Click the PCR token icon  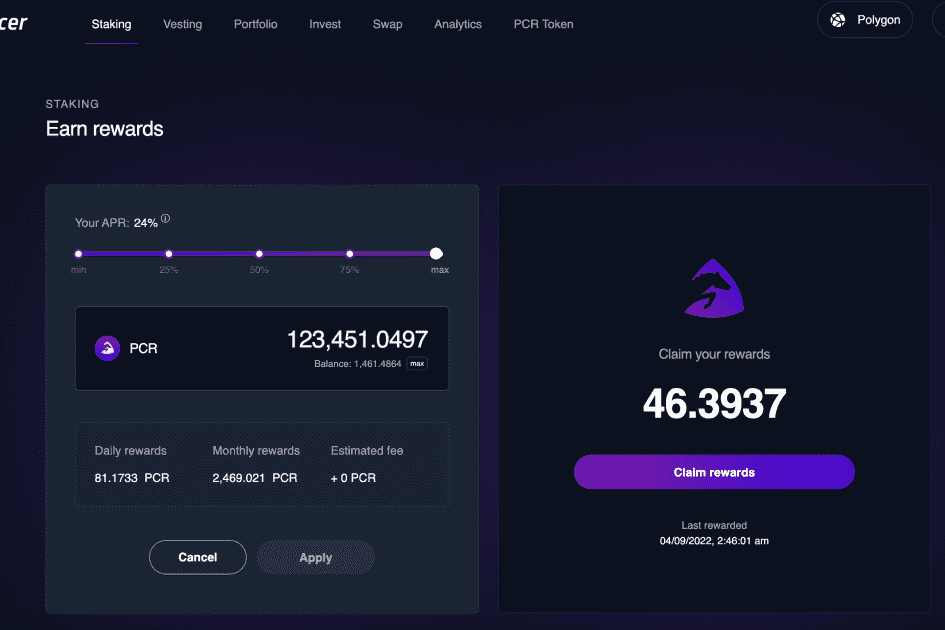(x=107, y=348)
